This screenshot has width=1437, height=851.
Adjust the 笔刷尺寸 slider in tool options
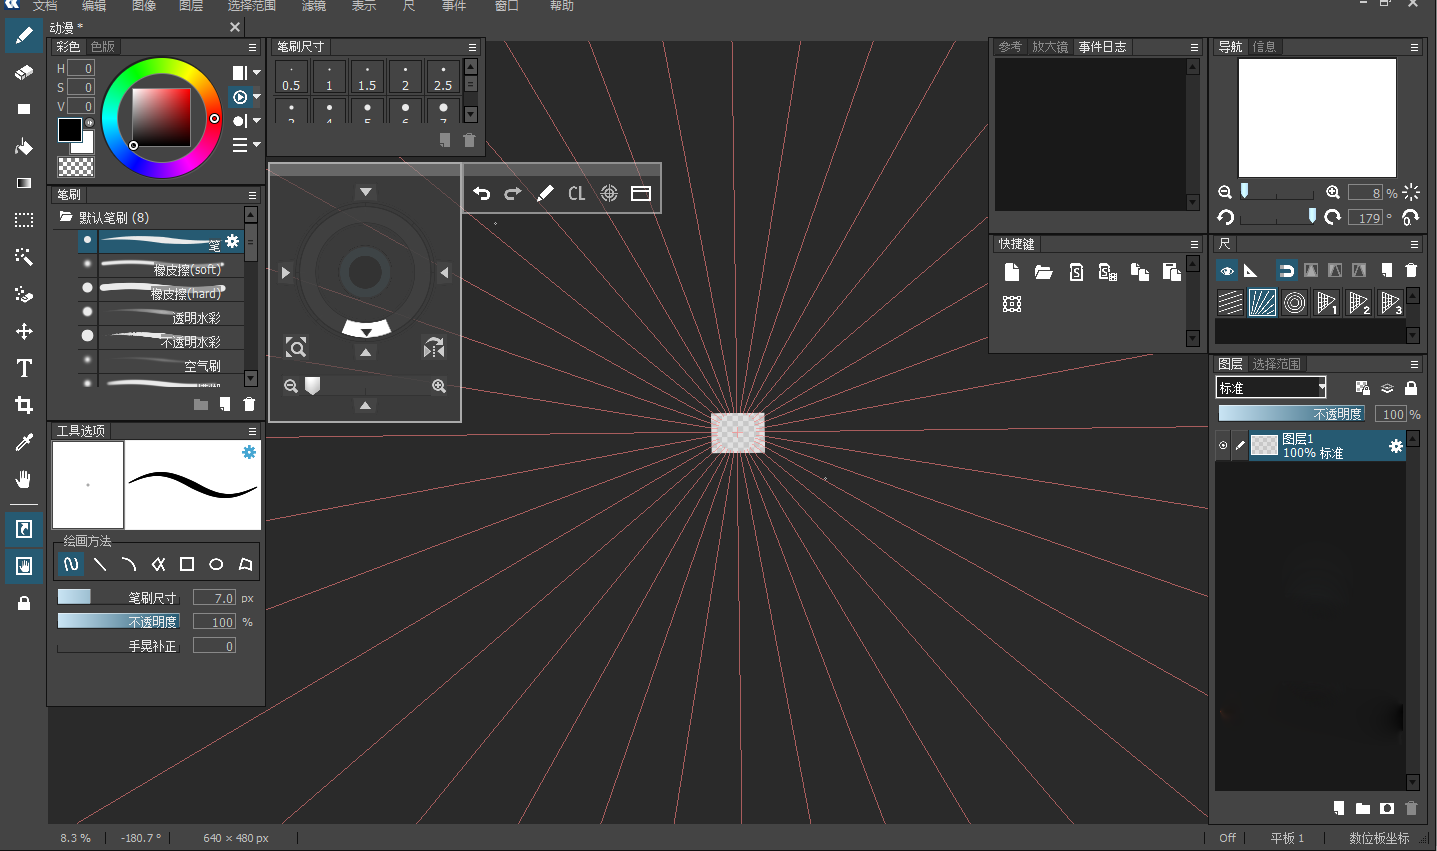(x=118, y=597)
